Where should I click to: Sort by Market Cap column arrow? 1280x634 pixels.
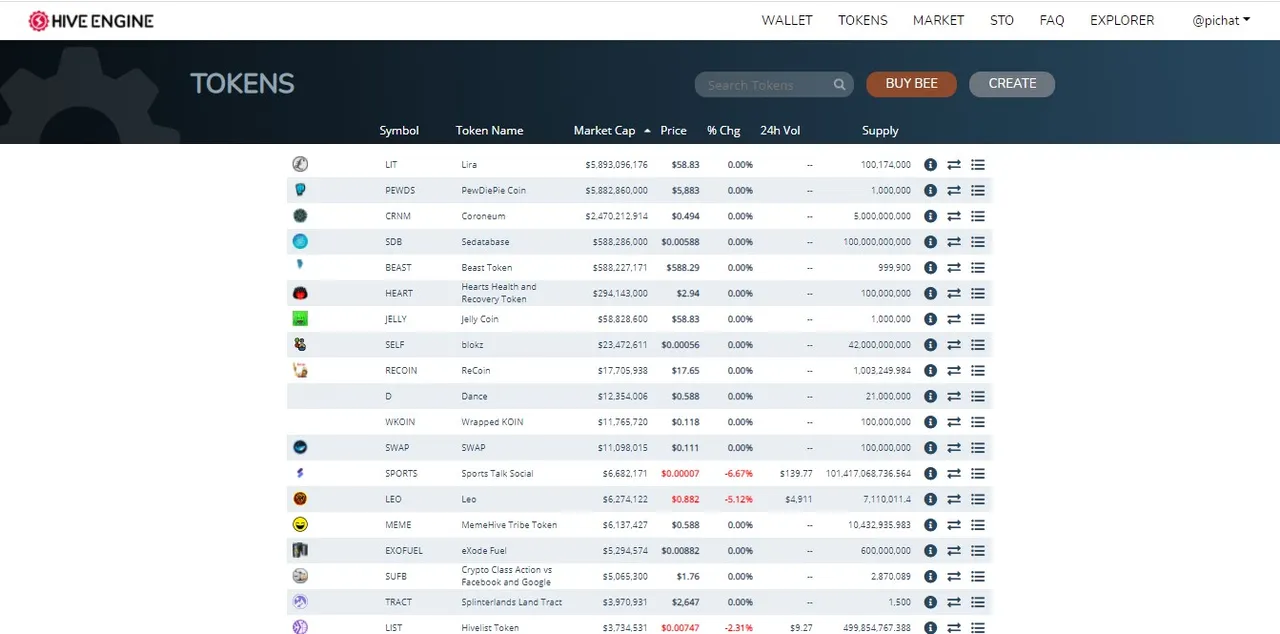647,131
